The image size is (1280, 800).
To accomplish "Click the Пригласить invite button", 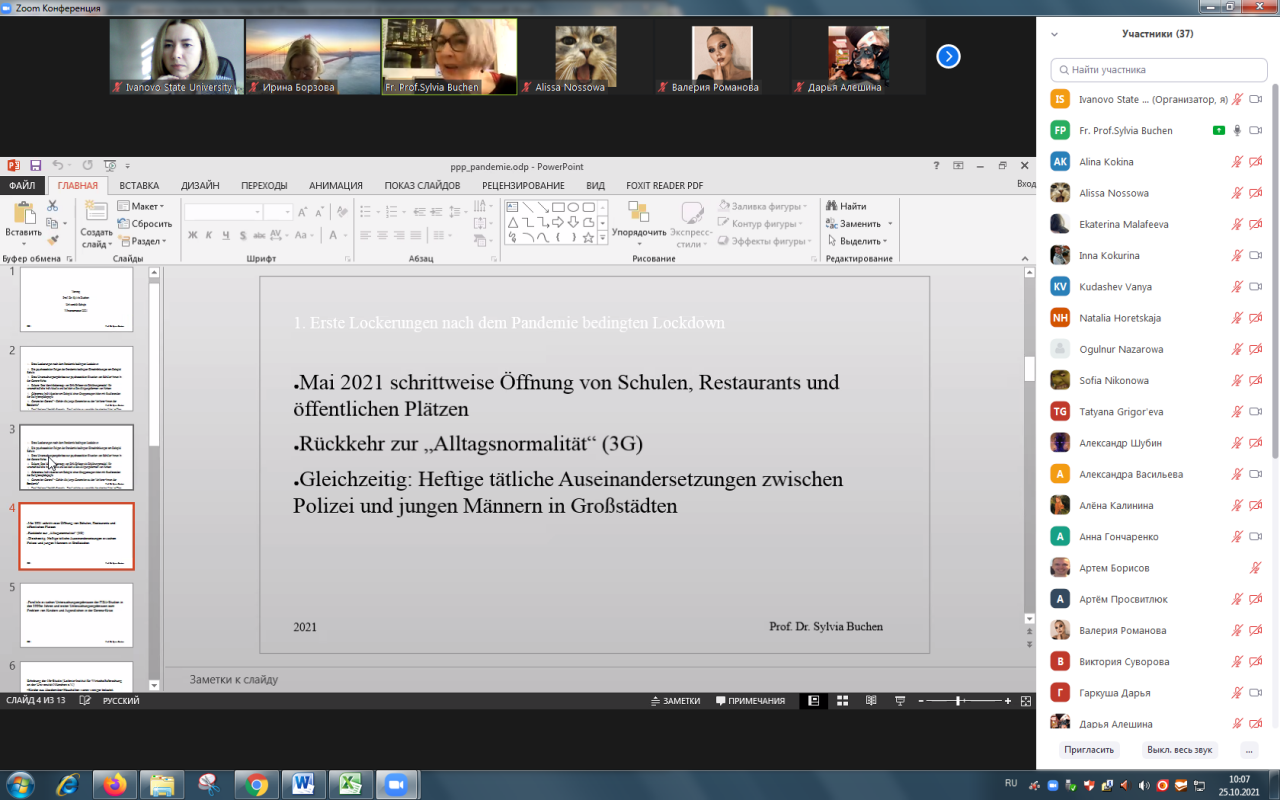I will coord(1088,749).
